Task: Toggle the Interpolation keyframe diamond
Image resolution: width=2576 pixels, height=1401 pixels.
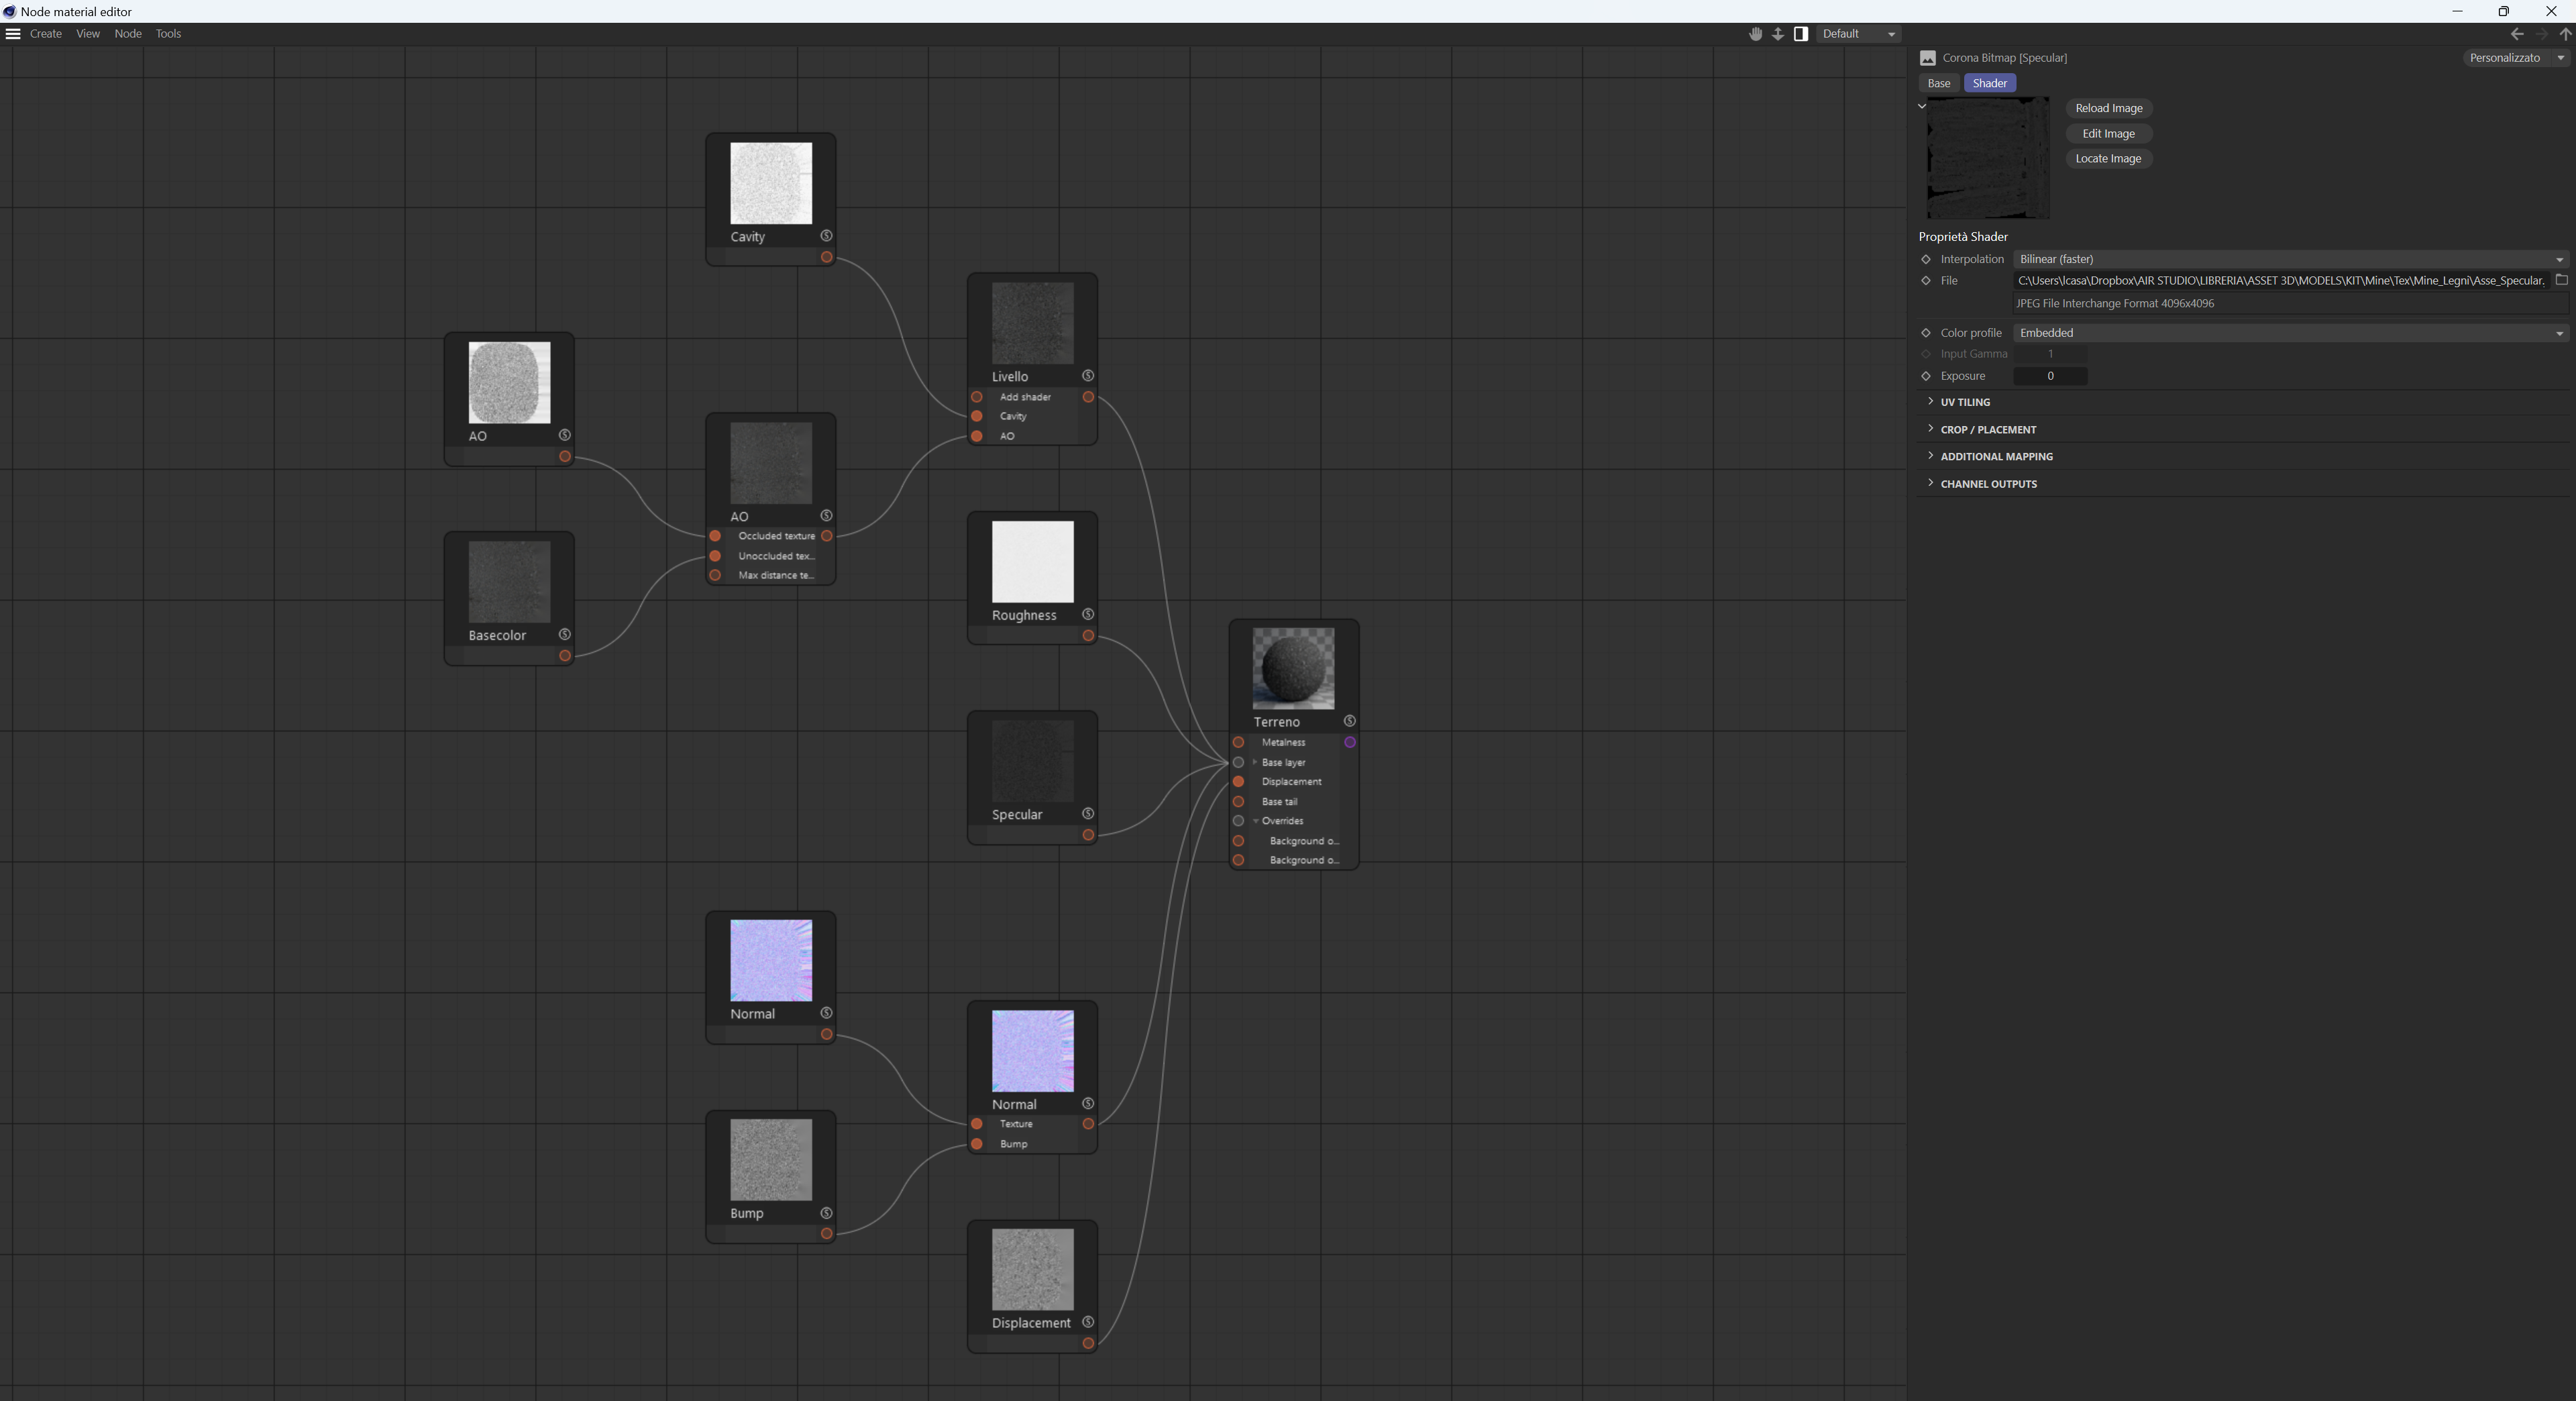Action: pyautogui.click(x=1926, y=260)
